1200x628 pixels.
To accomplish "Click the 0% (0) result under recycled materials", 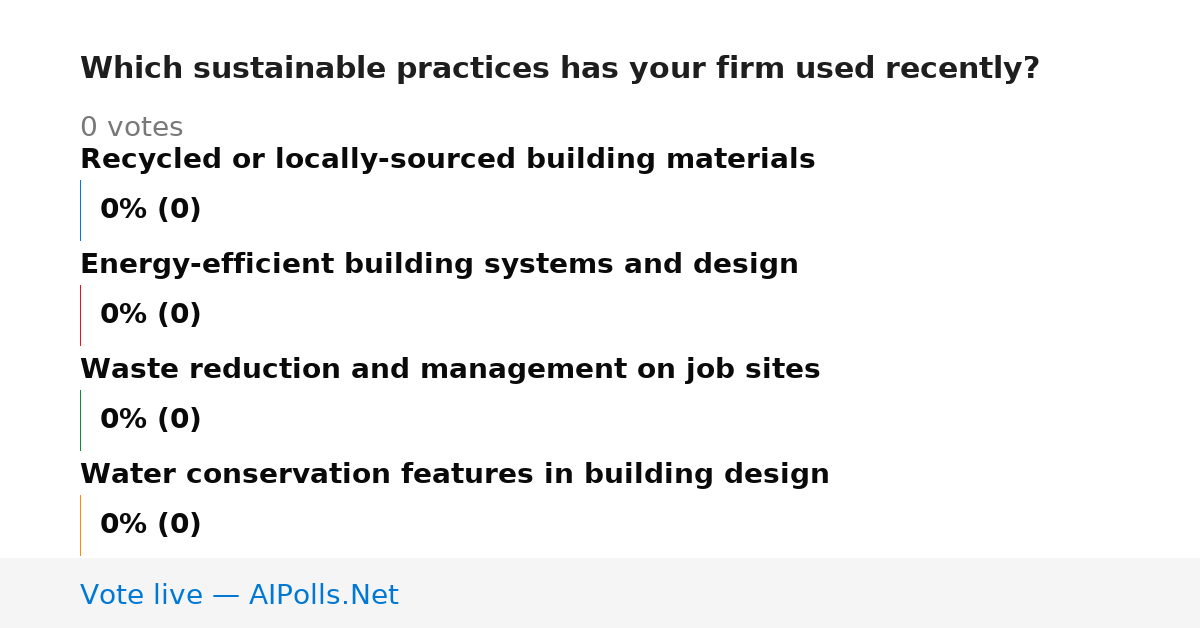I will click(151, 210).
